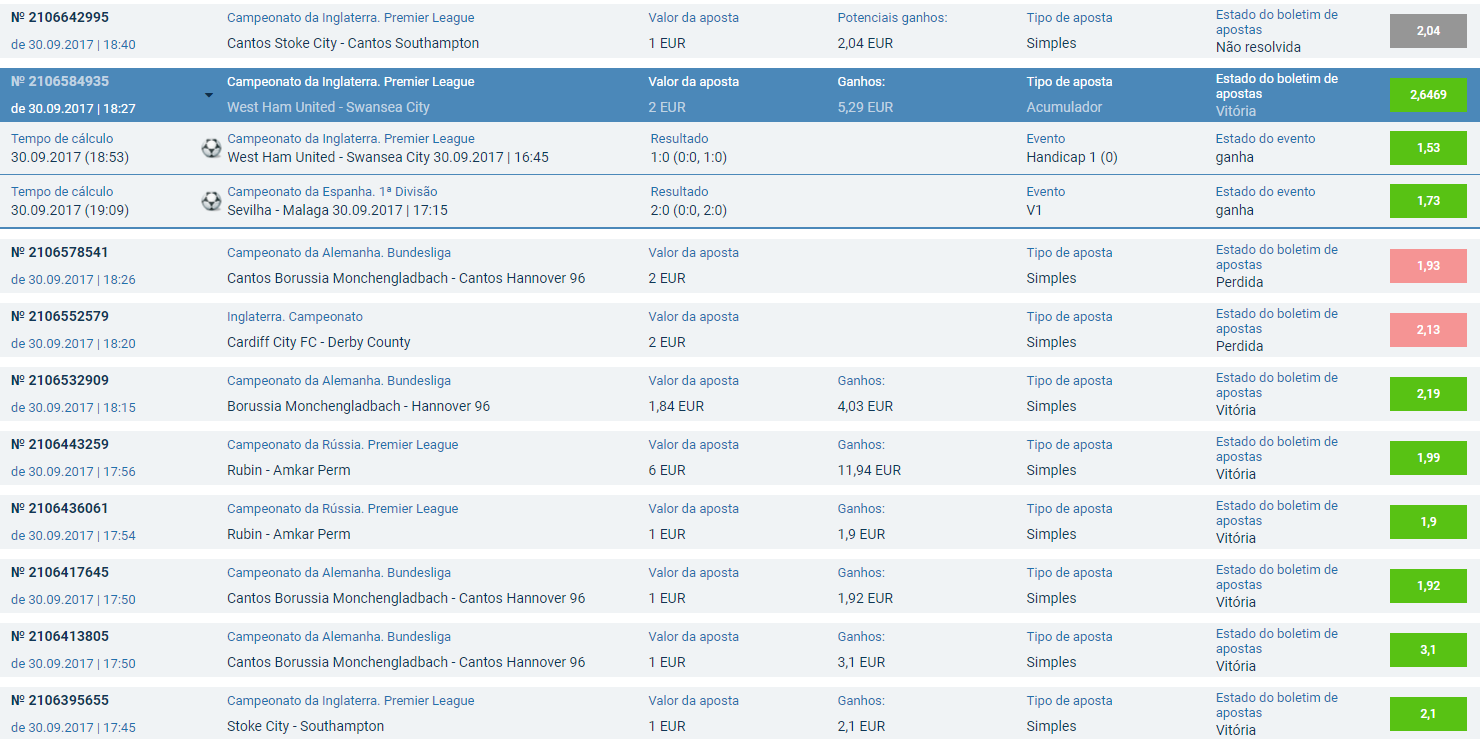Viewport: 1480px width, 739px height.
Task: Click the Stoke City - Southampton match name
Action: 305,726
